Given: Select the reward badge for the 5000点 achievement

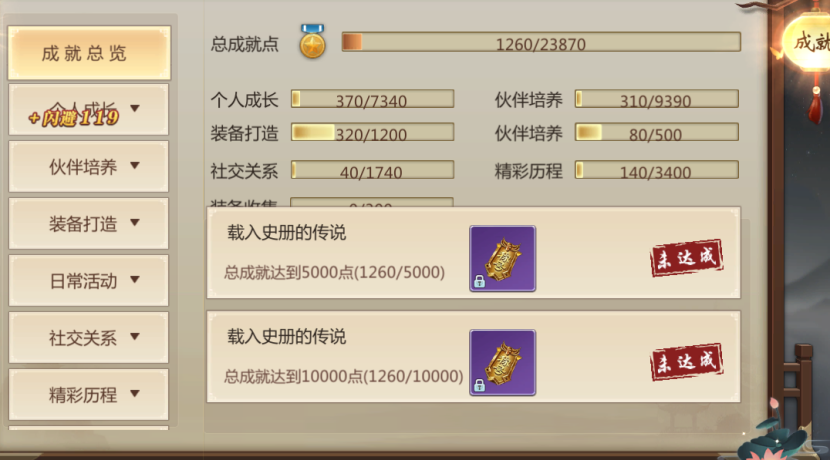Looking at the screenshot, I should (x=502, y=258).
